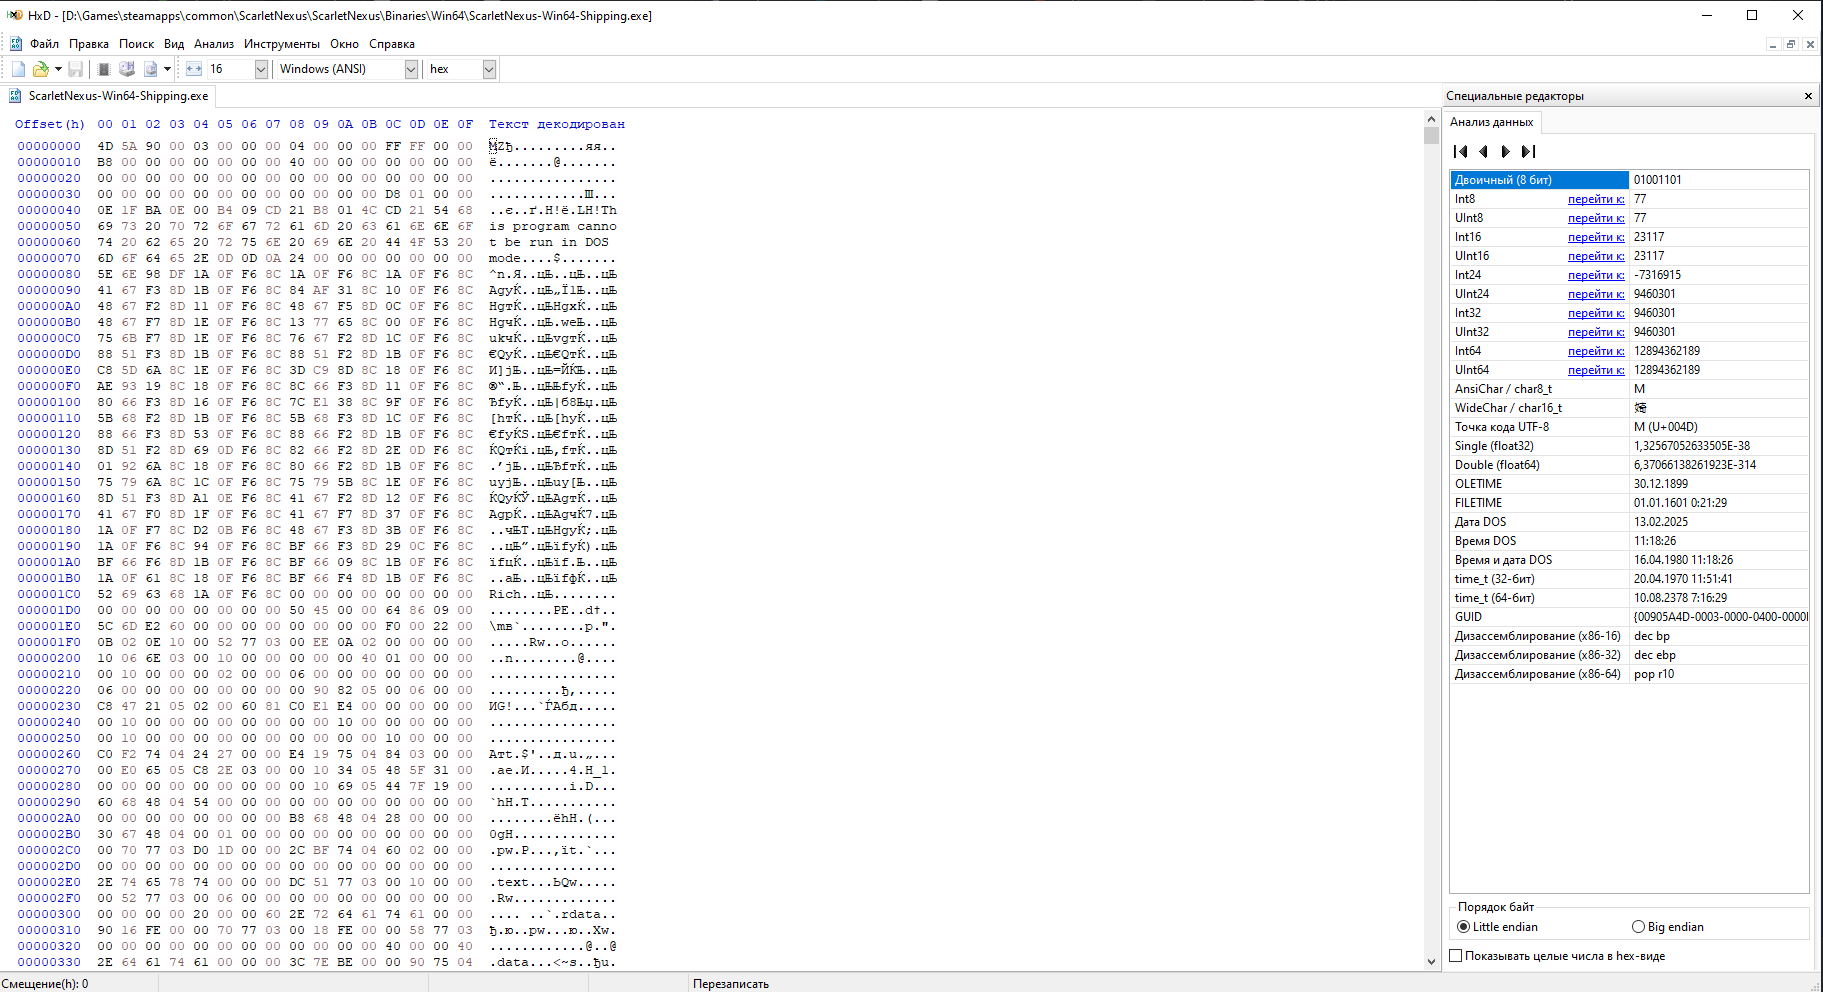The height and width of the screenshot is (992, 1823).
Task: Click the Текст декодирован column header
Action: [556, 124]
